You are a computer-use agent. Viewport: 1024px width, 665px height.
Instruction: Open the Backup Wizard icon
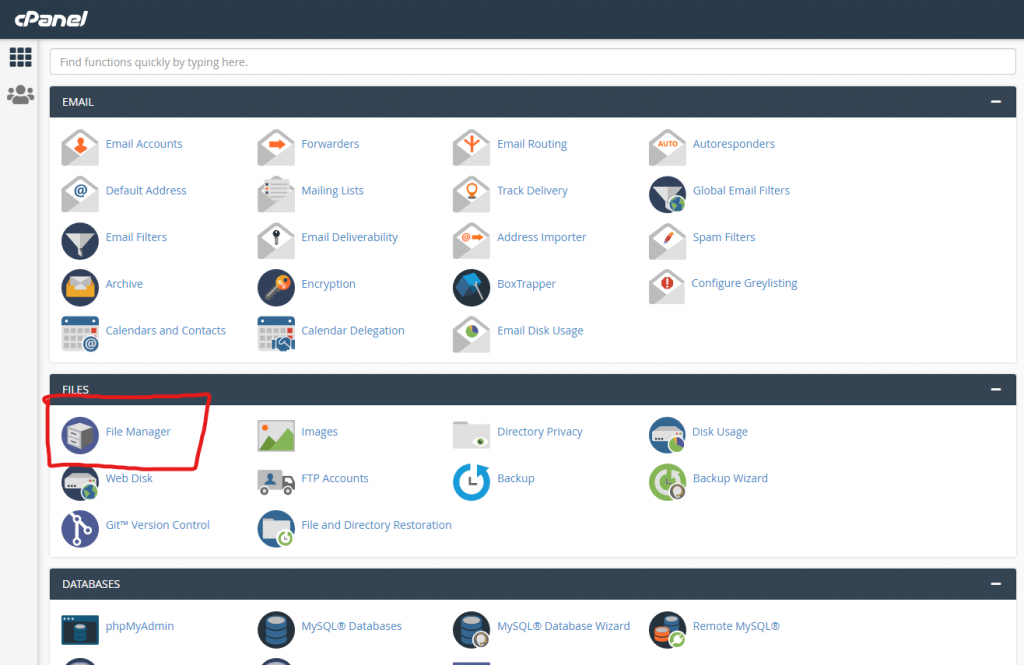coord(667,482)
